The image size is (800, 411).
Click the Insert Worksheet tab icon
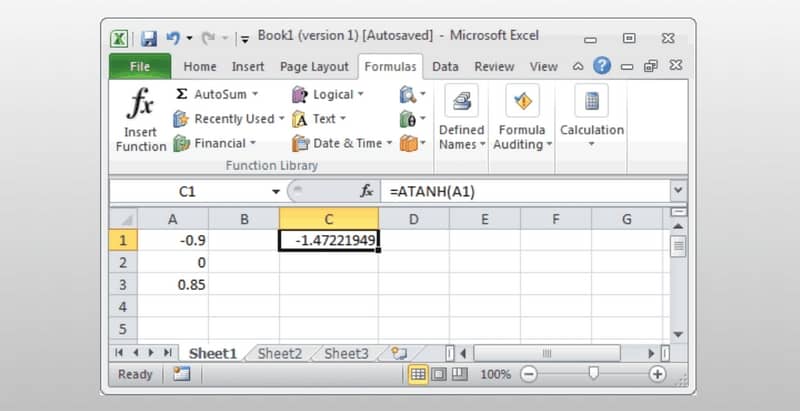[398, 353]
